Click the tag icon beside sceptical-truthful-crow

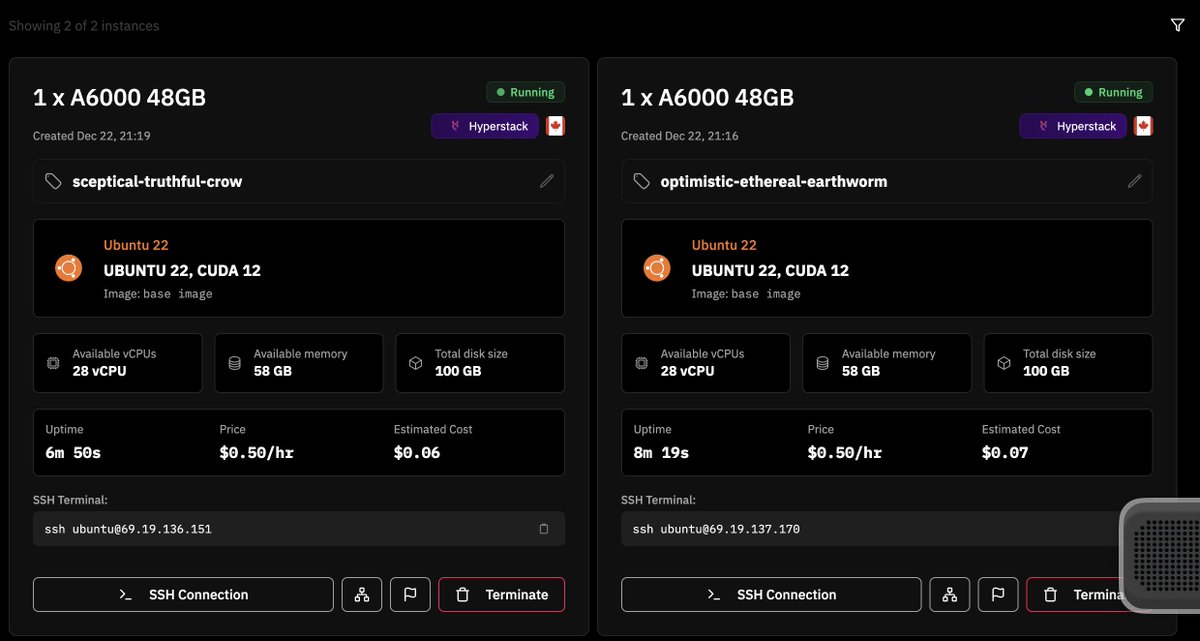(x=54, y=182)
